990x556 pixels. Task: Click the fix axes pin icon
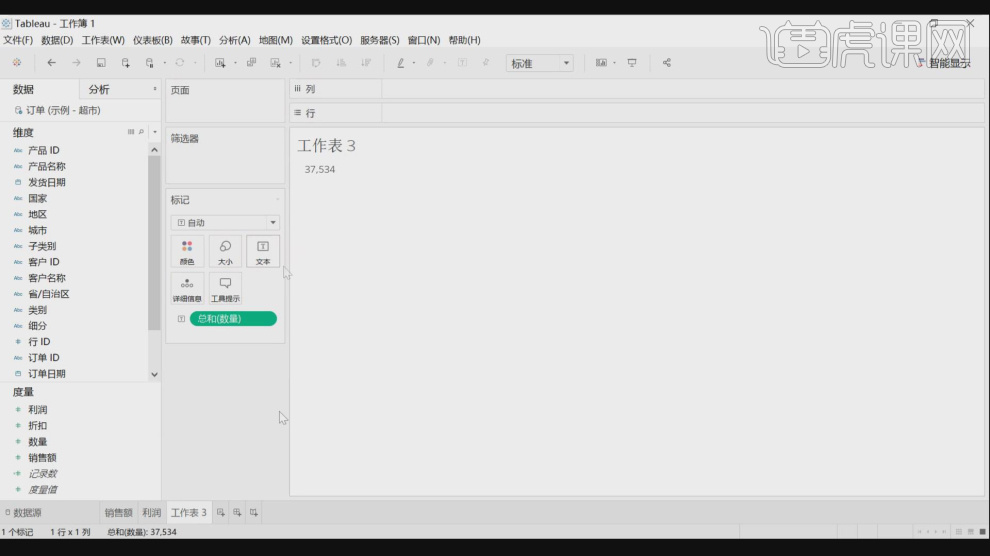click(x=486, y=62)
